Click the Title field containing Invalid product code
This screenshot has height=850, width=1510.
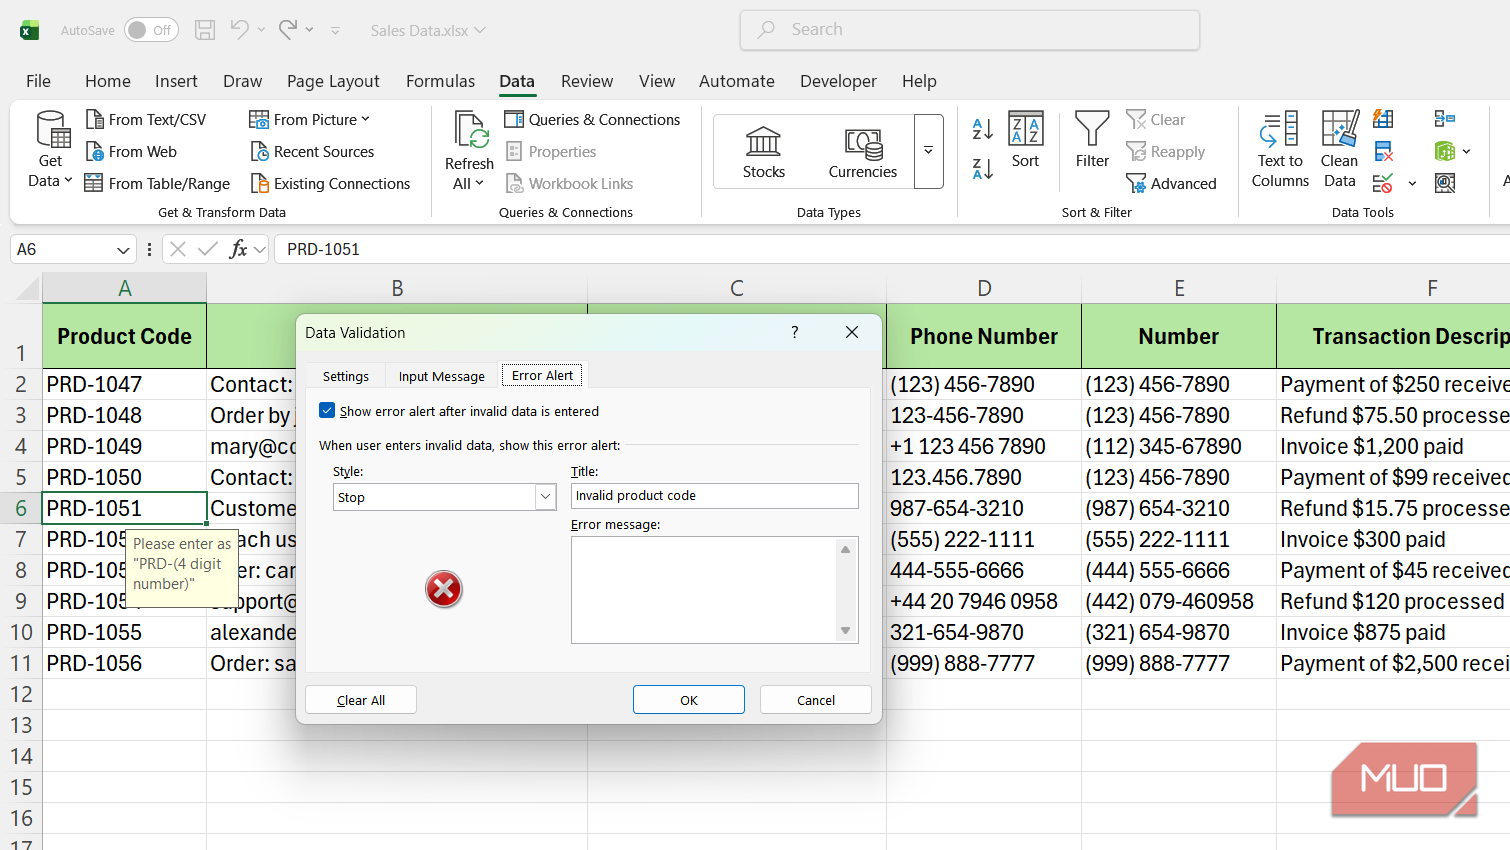pyautogui.click(x=715, y=496)
